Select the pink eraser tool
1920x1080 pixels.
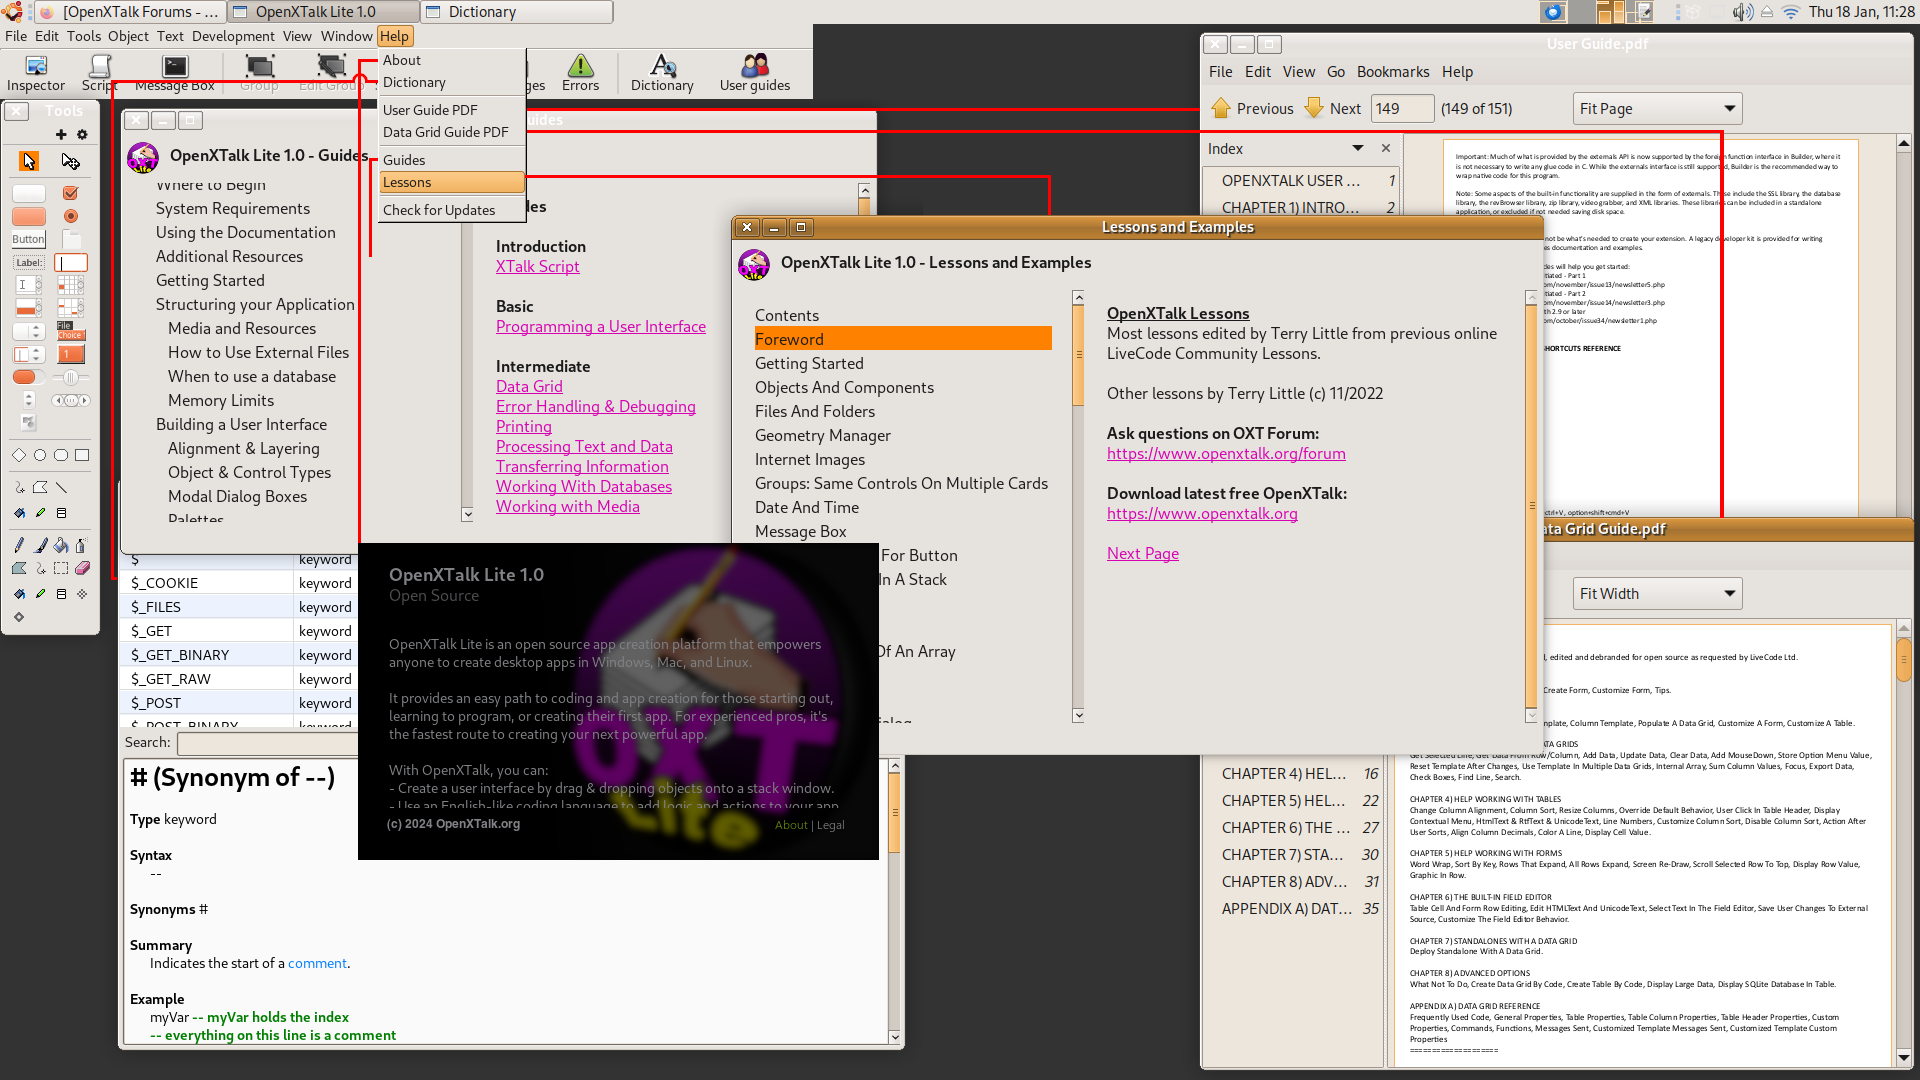[x=82, y=568]
